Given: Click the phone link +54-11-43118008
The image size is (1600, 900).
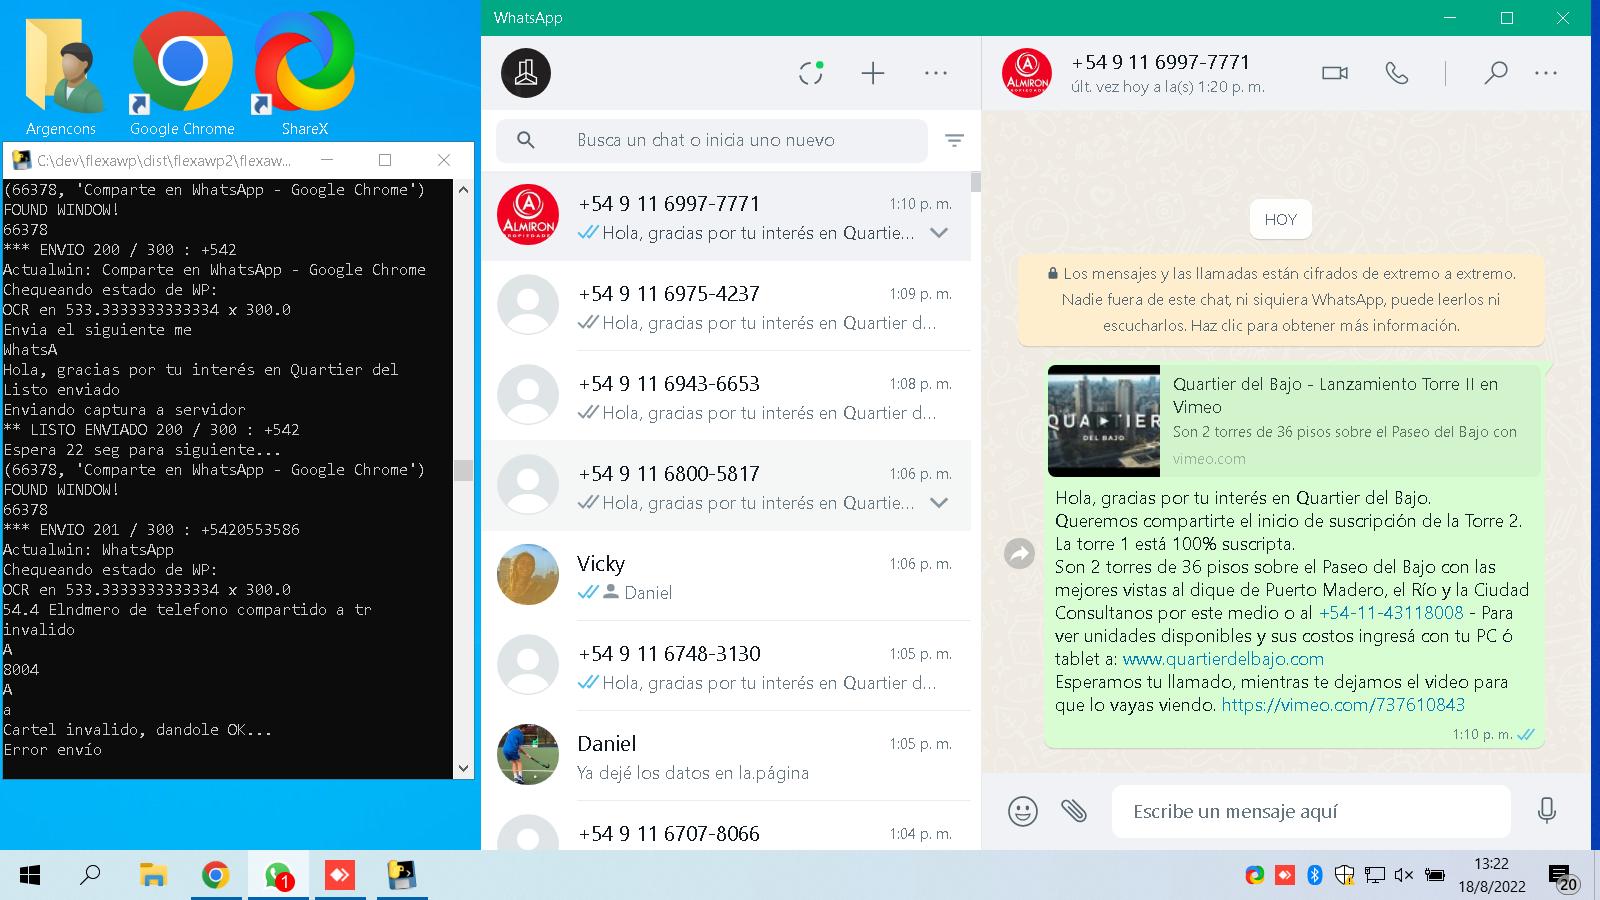Looking at the screenshot, I should [1391, 613].
